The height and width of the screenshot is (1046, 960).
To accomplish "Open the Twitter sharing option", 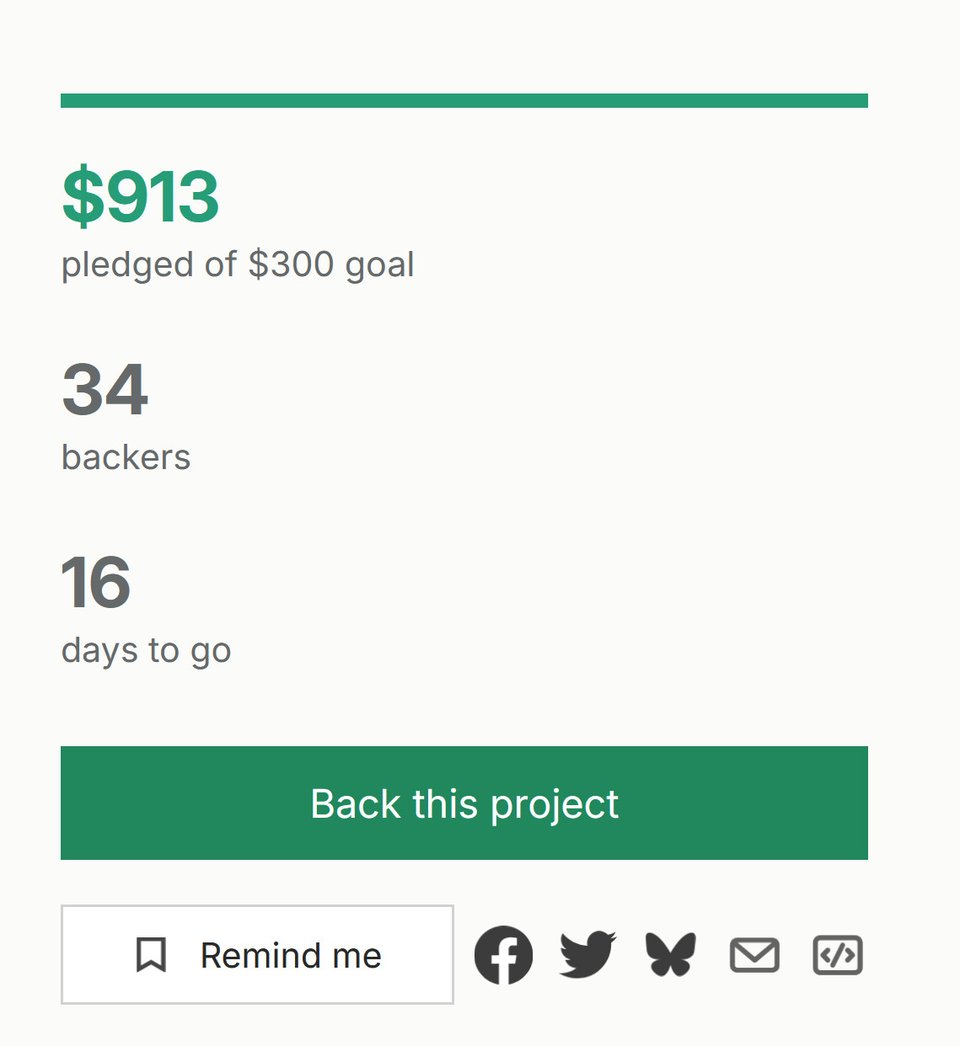I will coord(586,954).
